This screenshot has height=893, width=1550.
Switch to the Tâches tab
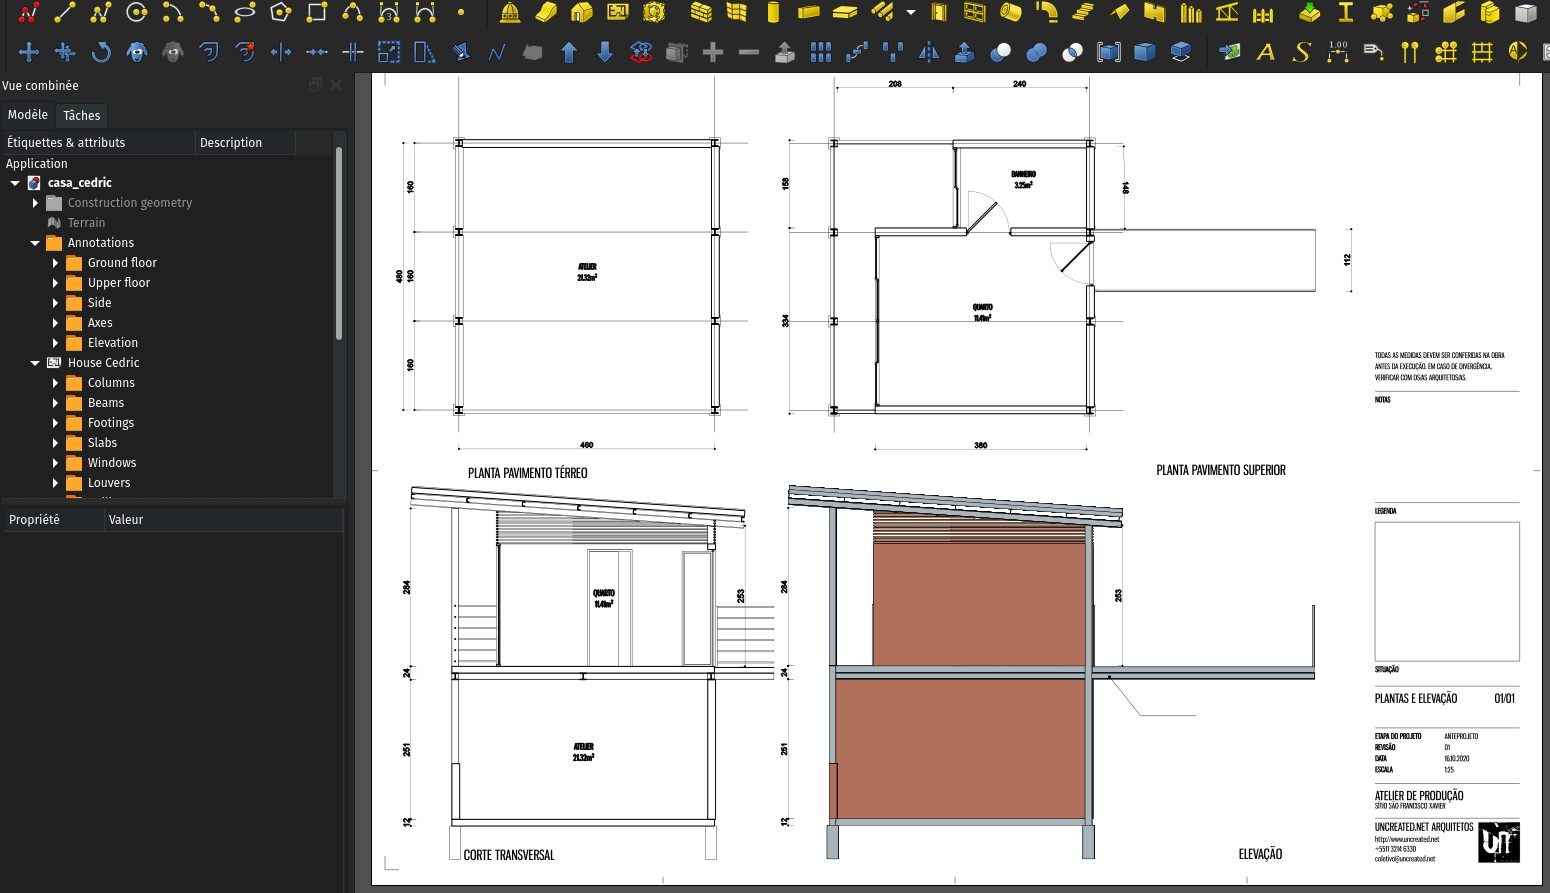tap(81, 115)
